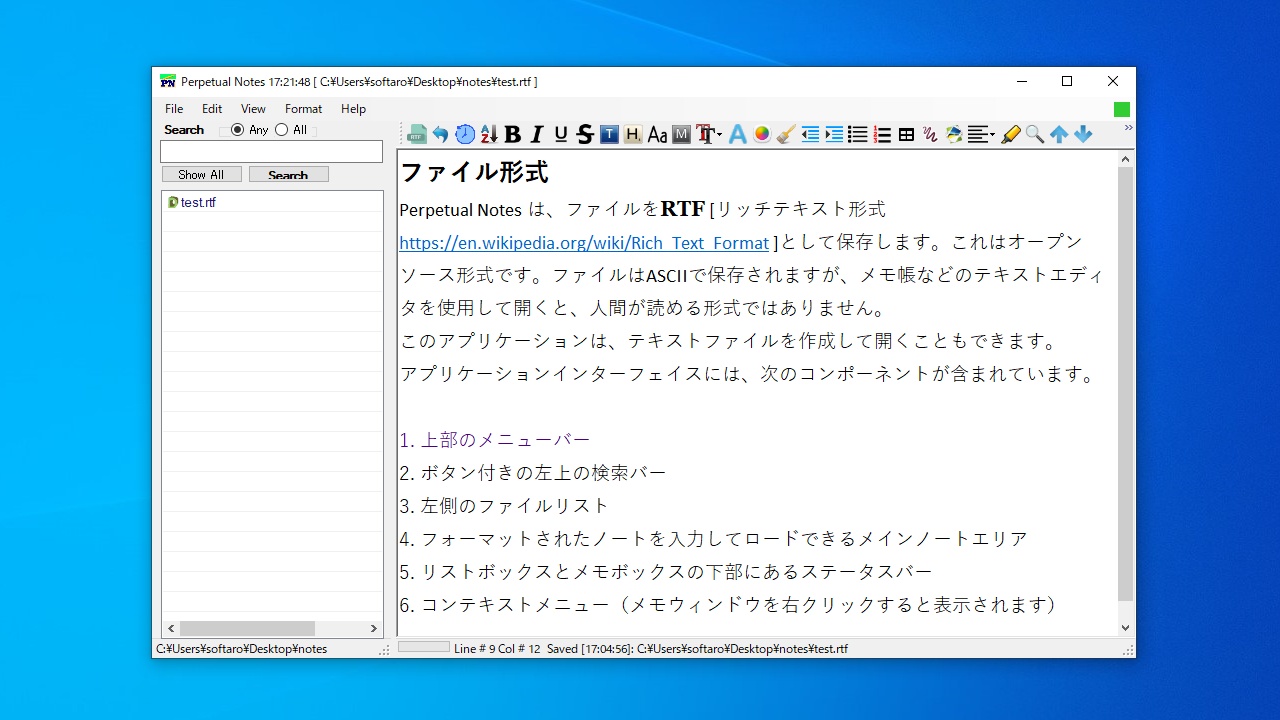Click line 3. 左側のファイルリスト
Image resolution: width=1280 pixels, height=720 pixels.
coord(504,506)
